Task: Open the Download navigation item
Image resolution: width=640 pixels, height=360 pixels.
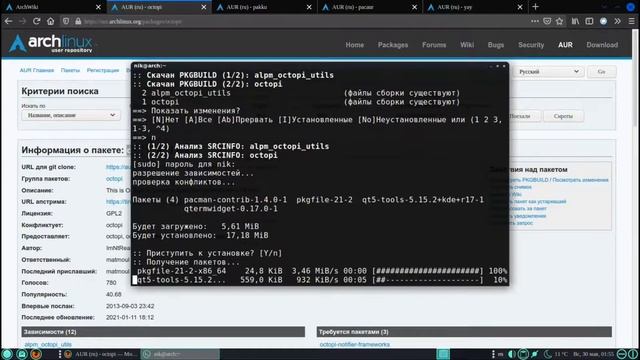Action: [x=602, y=45]
